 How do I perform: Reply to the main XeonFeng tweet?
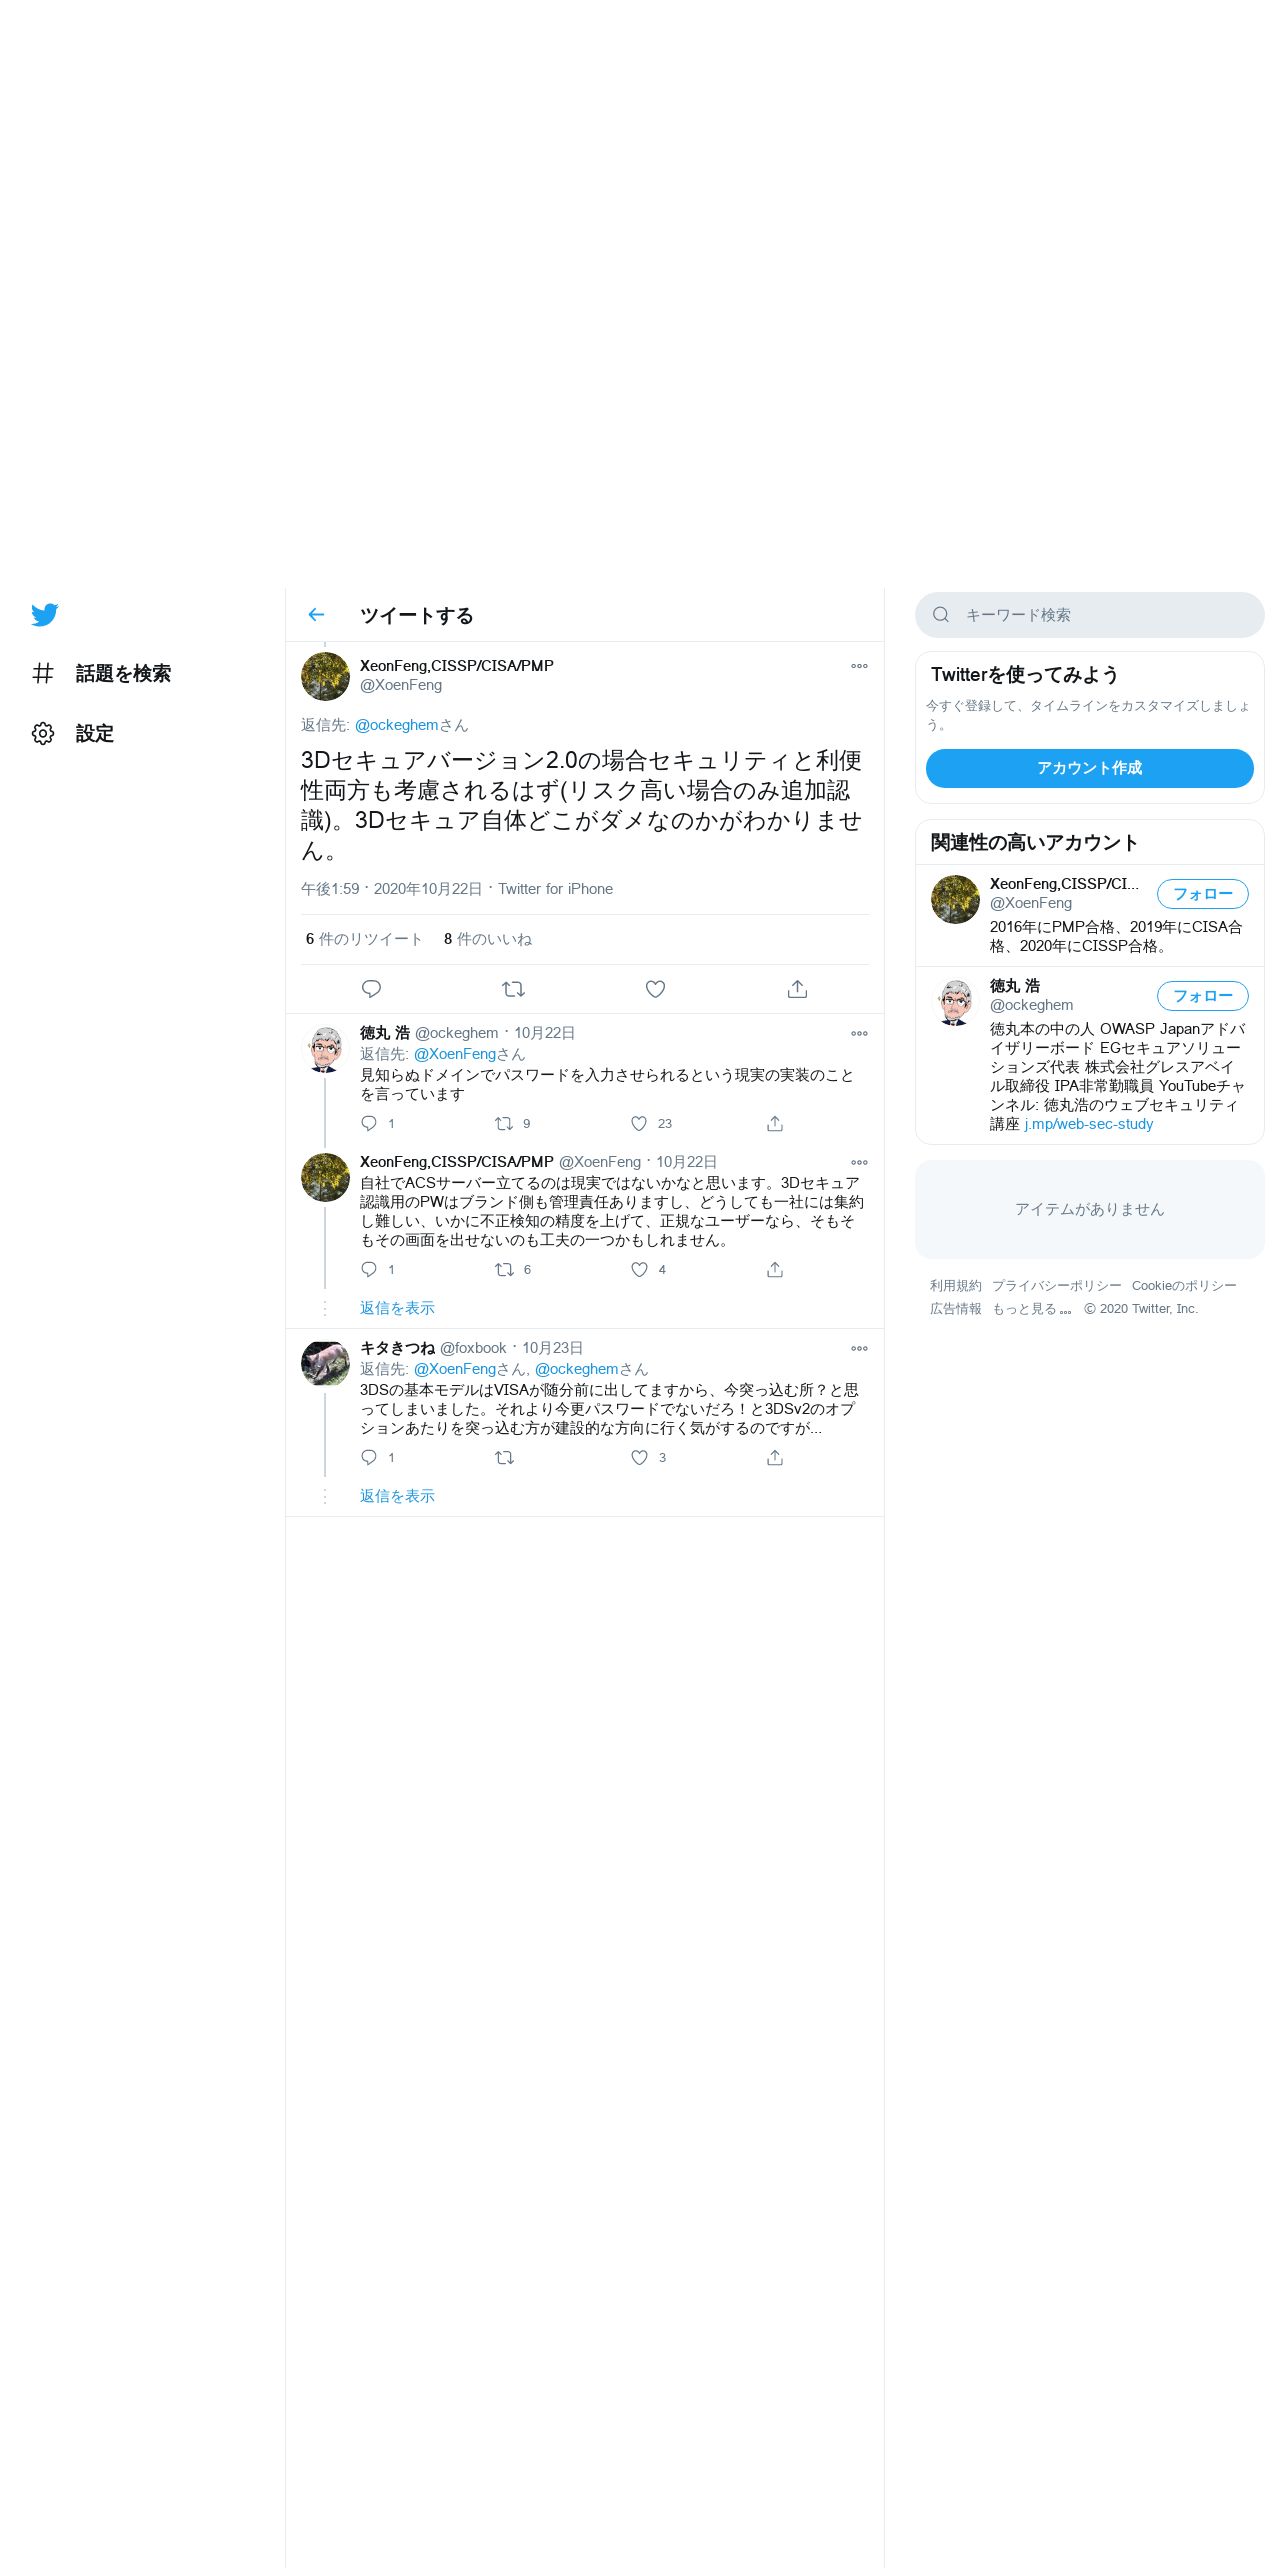pyautogui.click(x=371, y=989)
